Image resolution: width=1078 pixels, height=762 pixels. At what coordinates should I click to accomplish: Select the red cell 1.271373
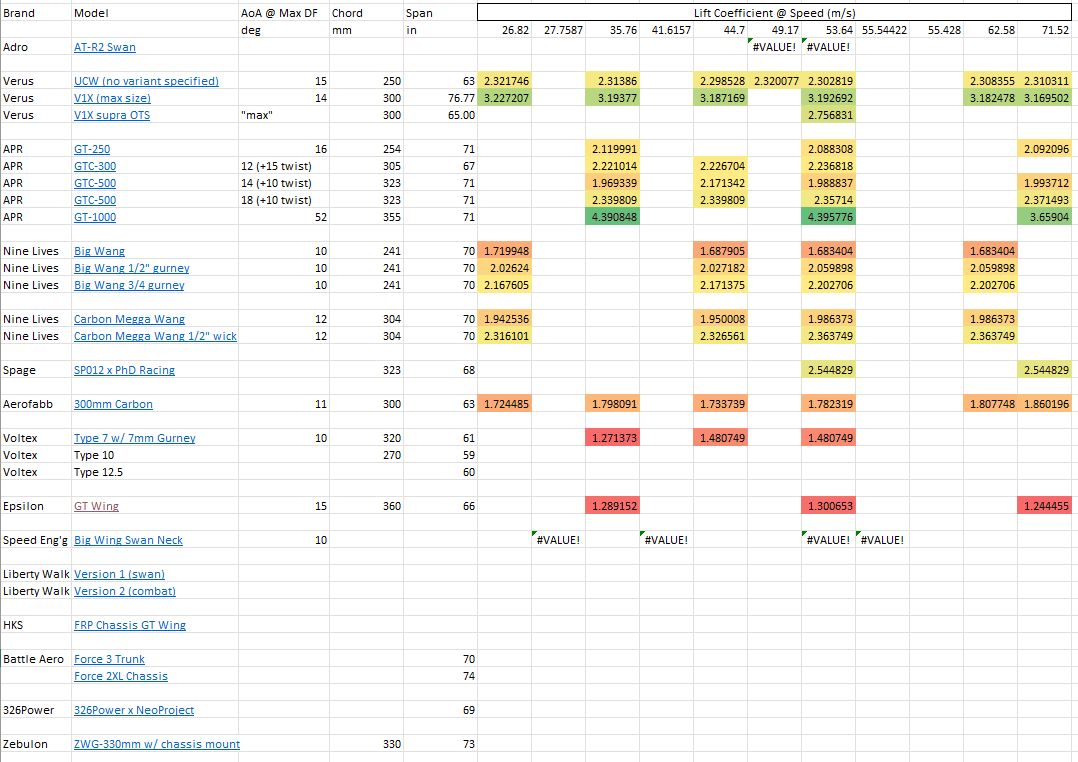tap(612, 438)
